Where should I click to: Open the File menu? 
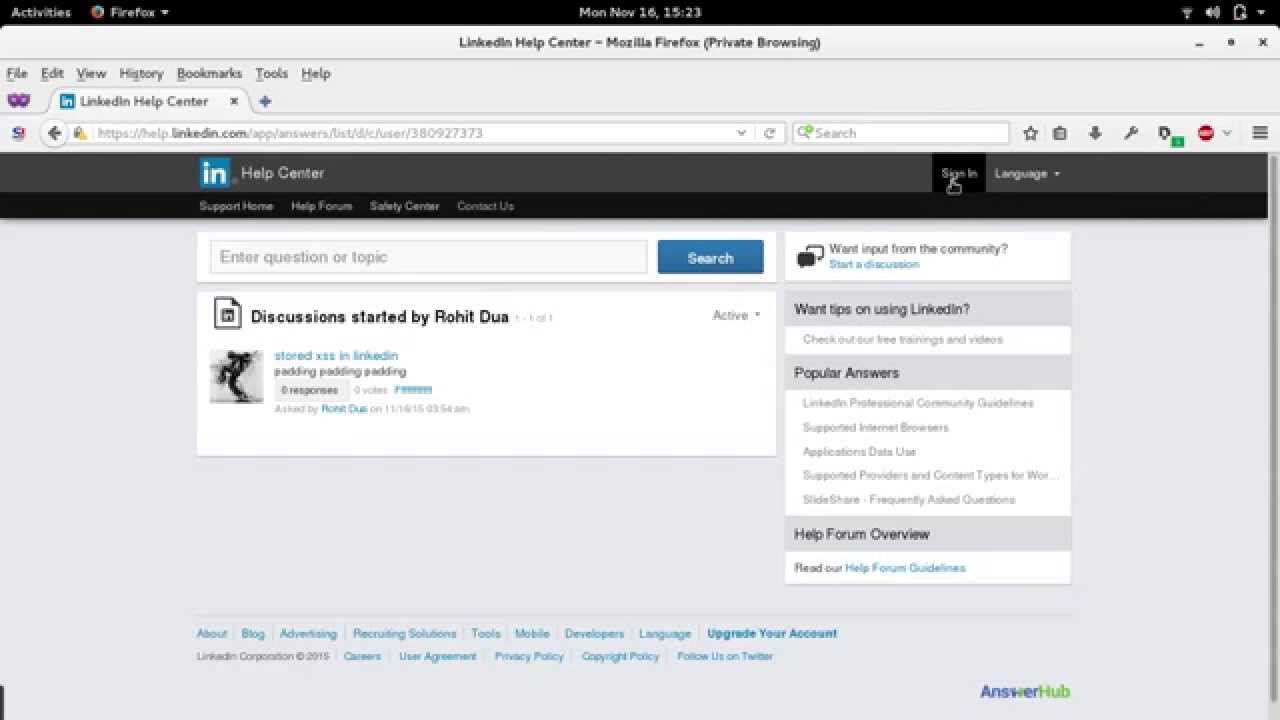point(17,73)
